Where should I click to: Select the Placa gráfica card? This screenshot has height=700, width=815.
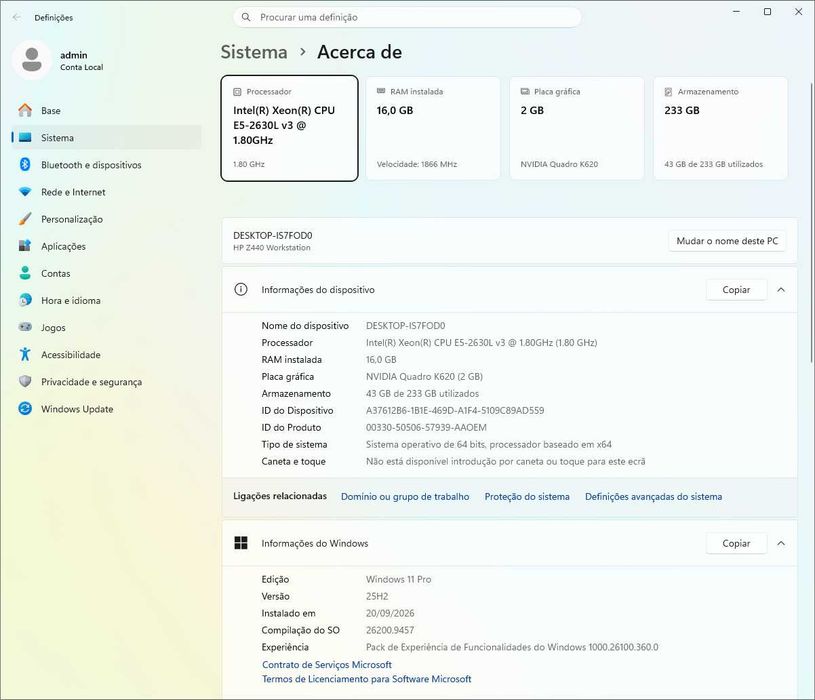(x=577, y=128)
